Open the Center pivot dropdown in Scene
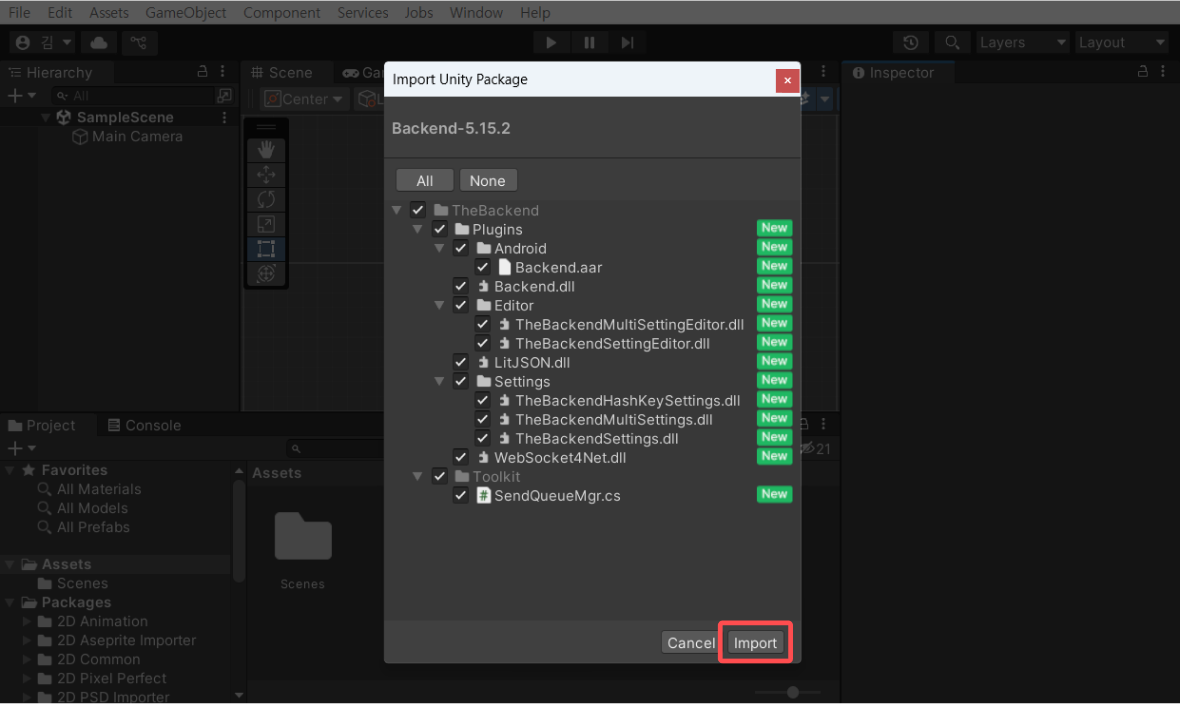The height and width of the screenshot is (704, 1180). click(x=304, y=99)
